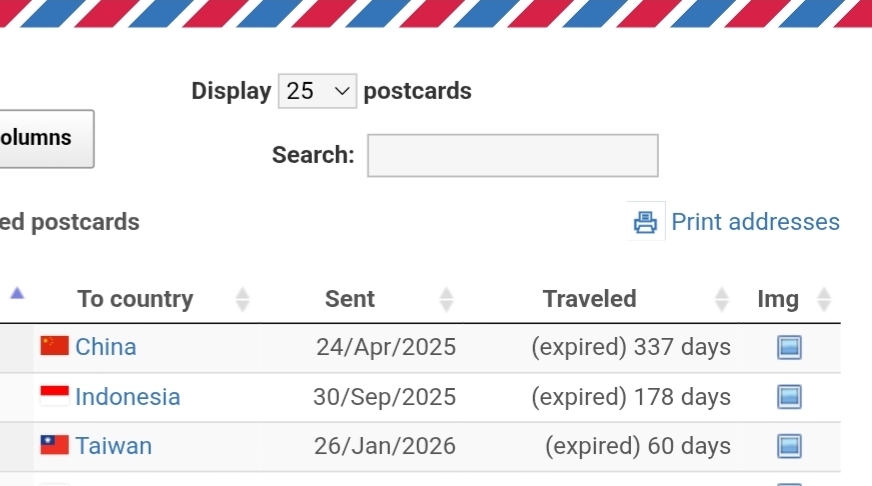Viewport: 872px width, 486px height.
Task: Select the 24/Apr/2025 sent date cell
Action: tap(386, 347)
